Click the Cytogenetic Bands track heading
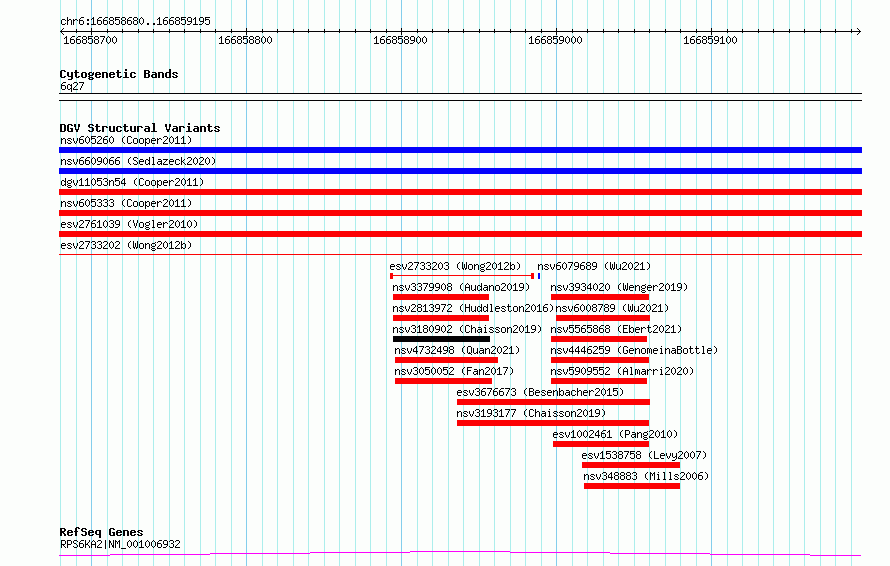The height and width of the screenshot is (566, 890). tap(119, 74)
